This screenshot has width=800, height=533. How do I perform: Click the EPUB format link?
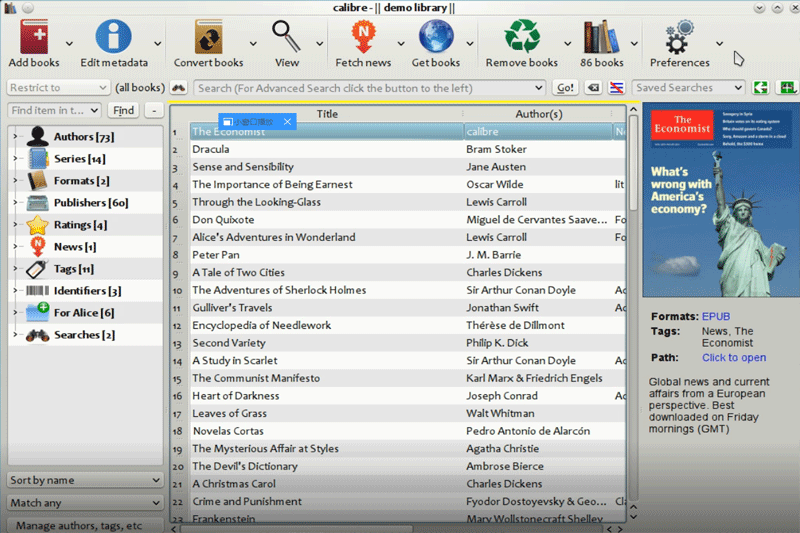pos(716,317)
